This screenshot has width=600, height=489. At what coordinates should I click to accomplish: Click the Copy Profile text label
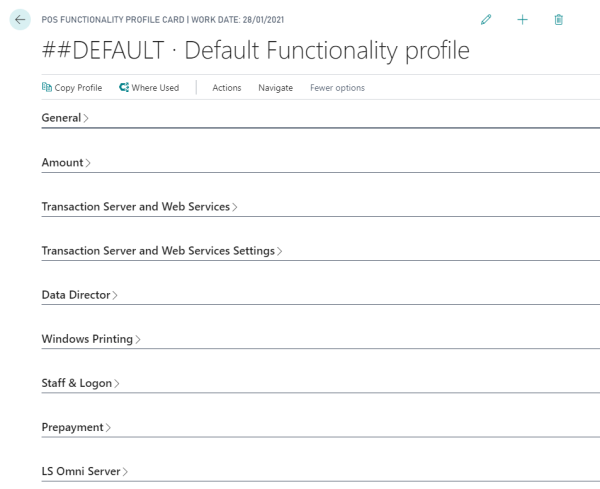point(78,88)
